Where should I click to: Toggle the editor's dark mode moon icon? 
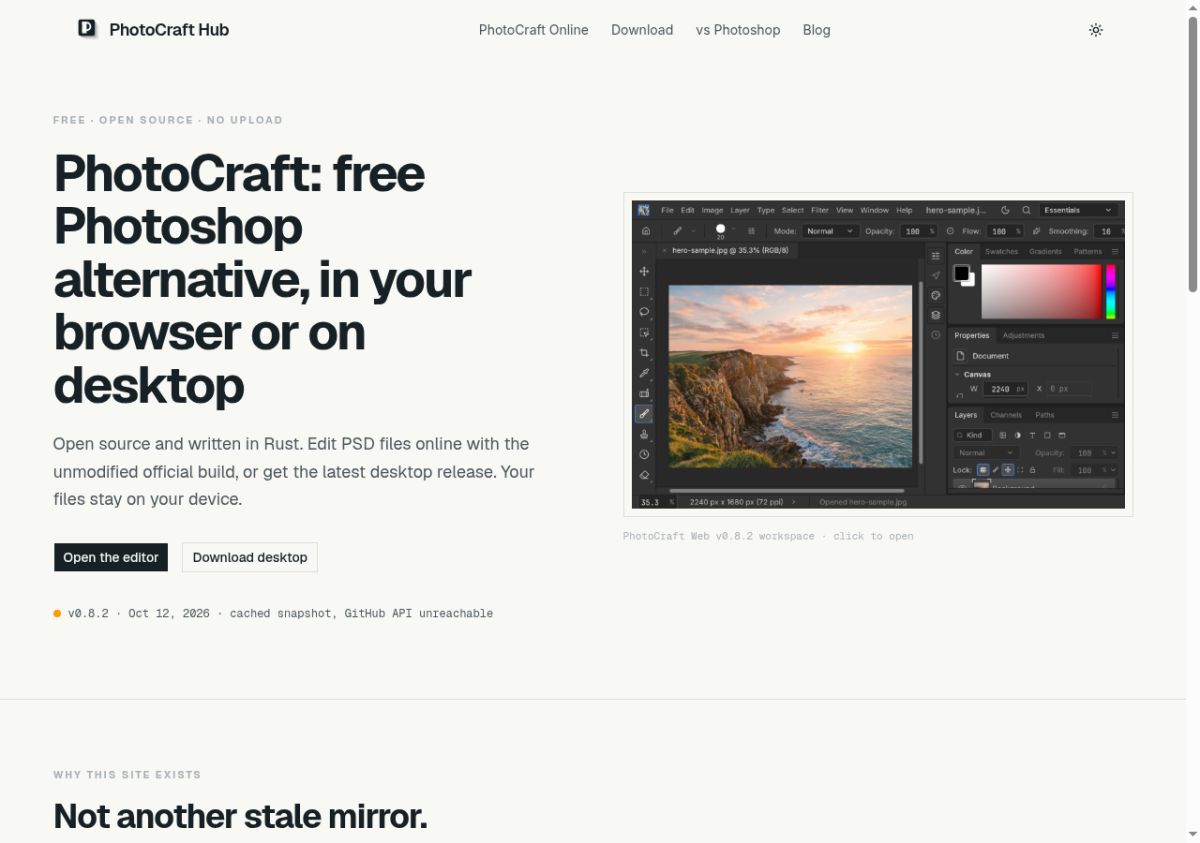click(x=1005, y=210)
